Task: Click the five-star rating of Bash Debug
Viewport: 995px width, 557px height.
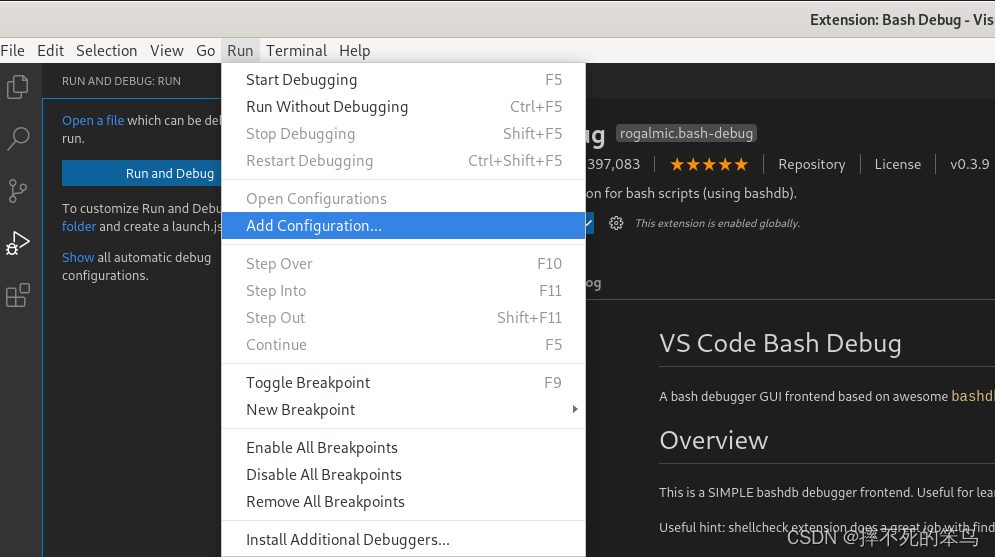Action: (x=709, y=165)
